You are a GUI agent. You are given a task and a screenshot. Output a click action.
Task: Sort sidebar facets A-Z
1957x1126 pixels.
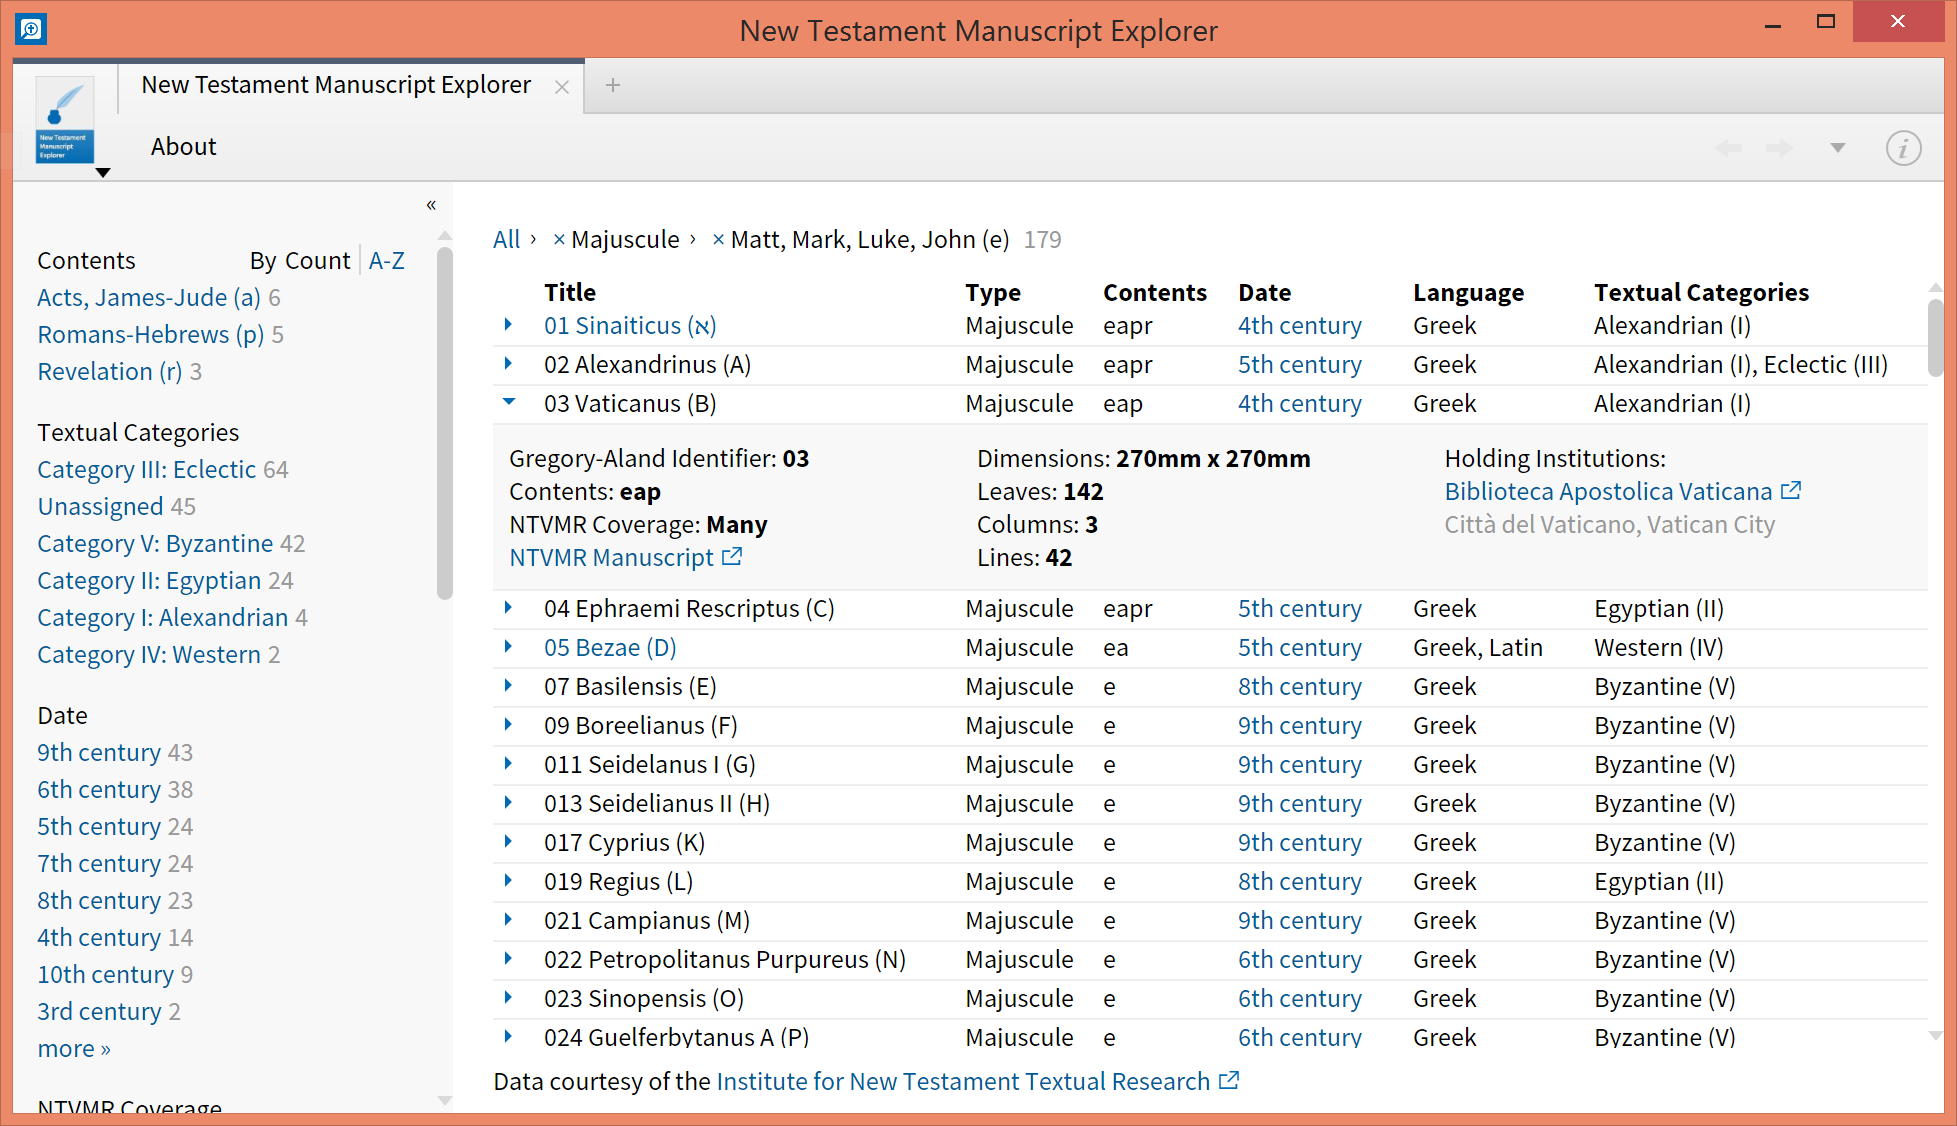[386, 261]
